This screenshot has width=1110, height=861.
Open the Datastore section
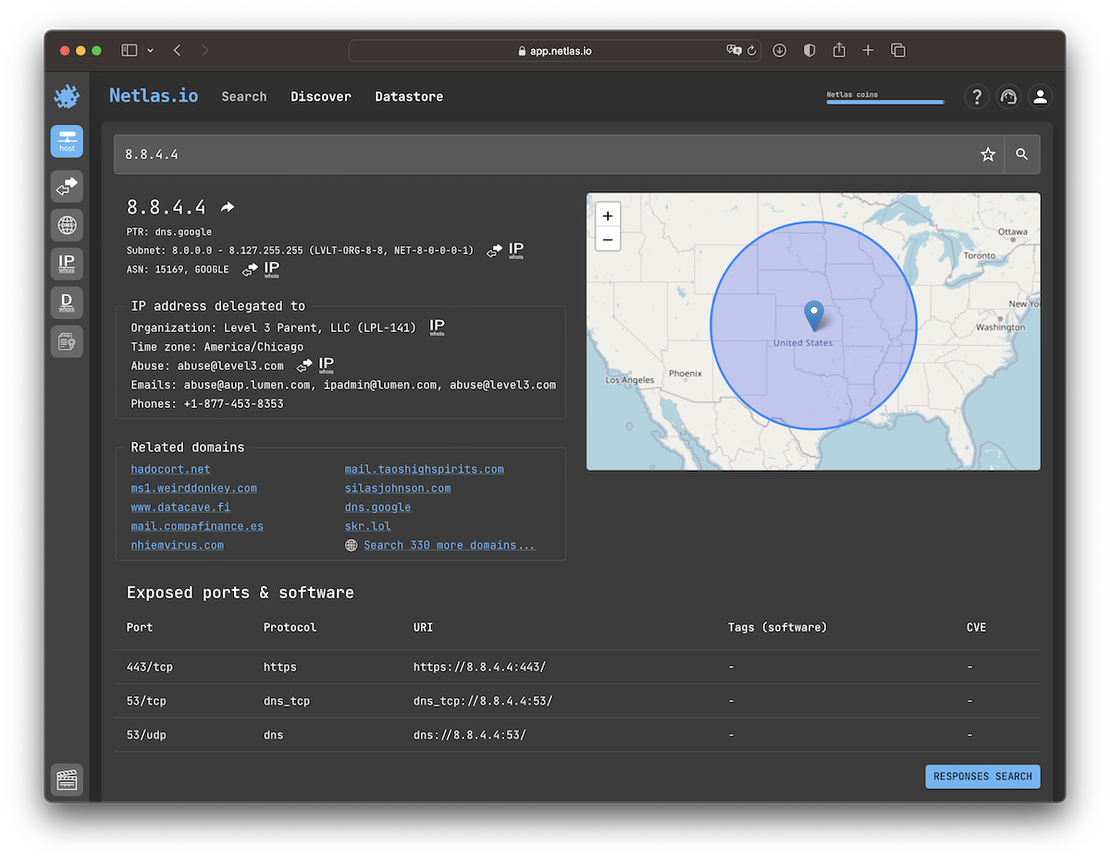click(409, 96)
